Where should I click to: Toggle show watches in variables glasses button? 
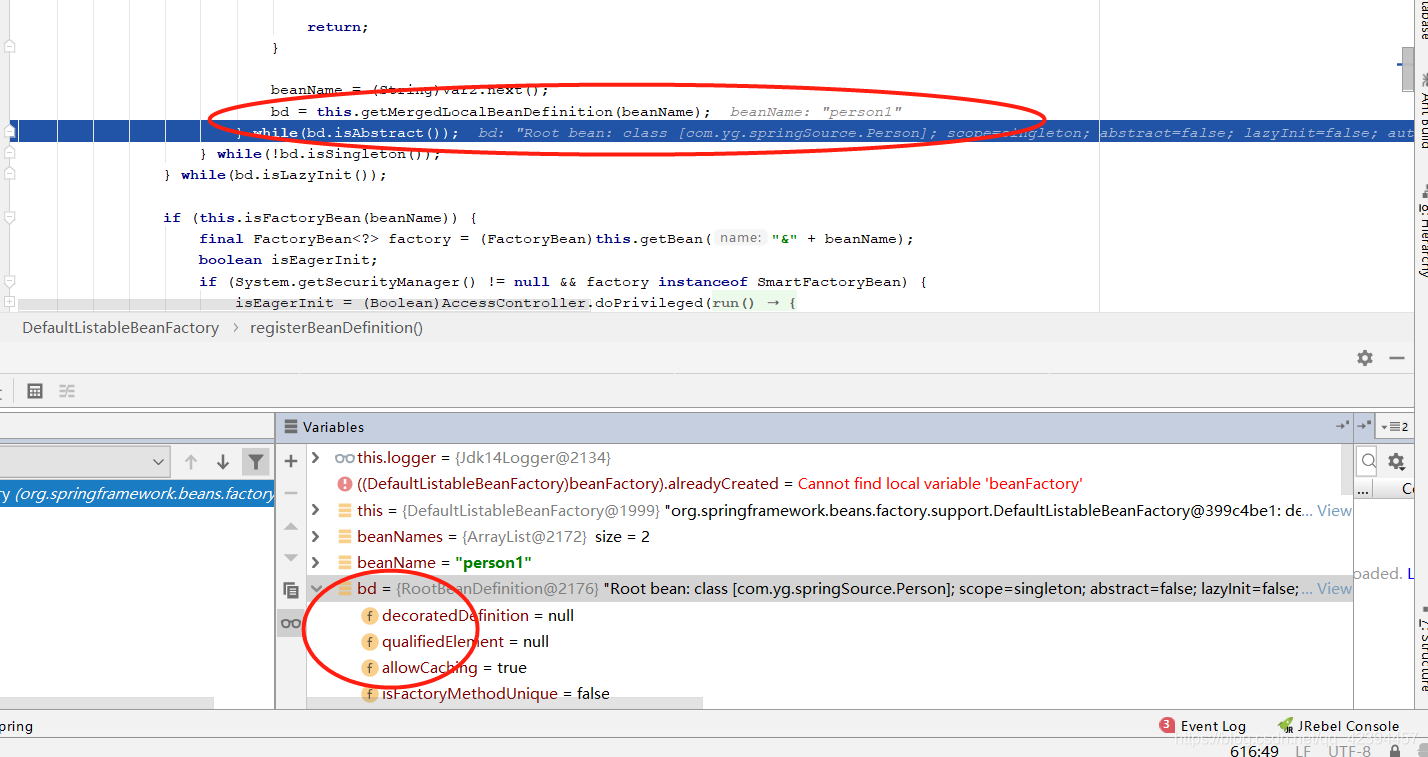click(291, 623)
